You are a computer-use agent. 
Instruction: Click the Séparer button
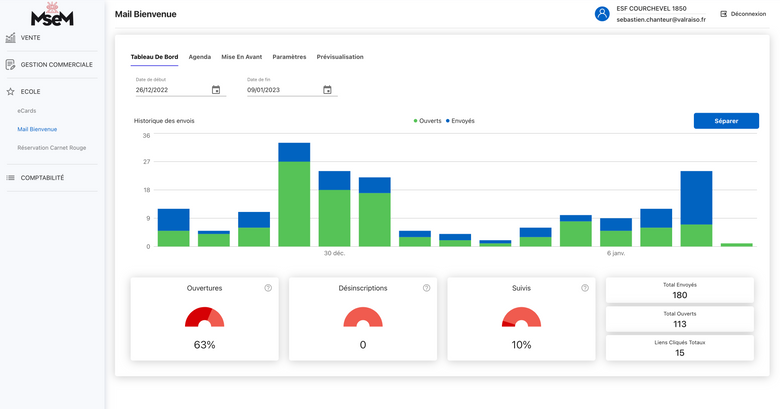pyautogui.click(x=726, y=121)
